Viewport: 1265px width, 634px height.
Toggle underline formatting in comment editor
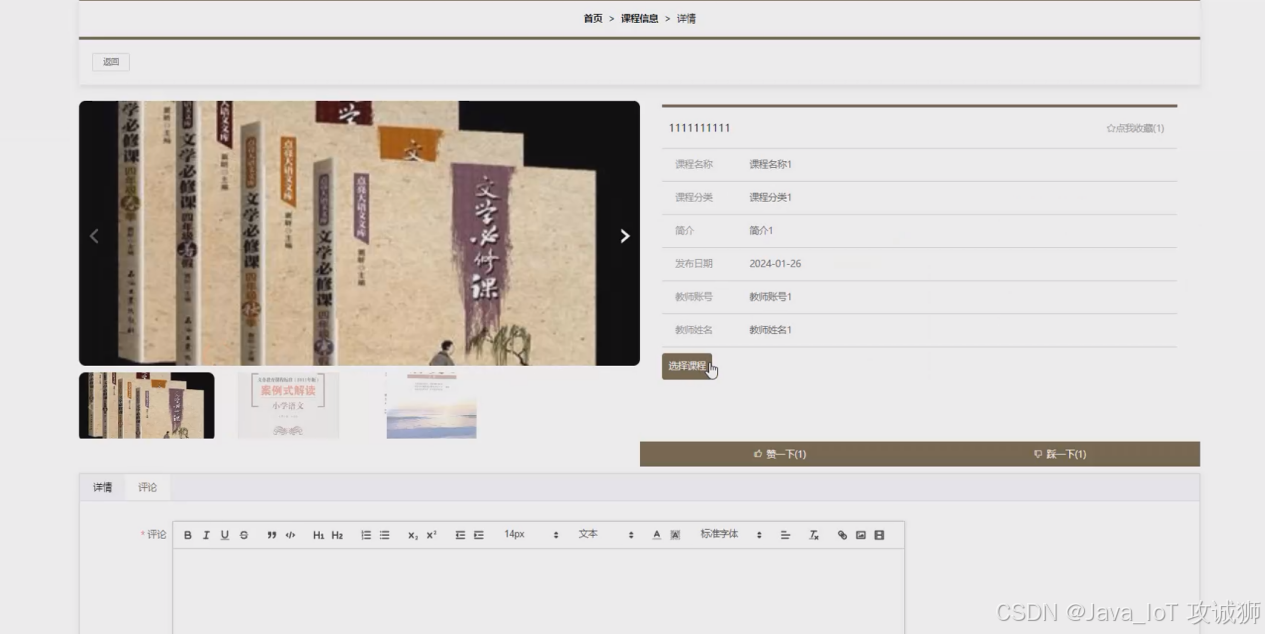coord(225,535)
